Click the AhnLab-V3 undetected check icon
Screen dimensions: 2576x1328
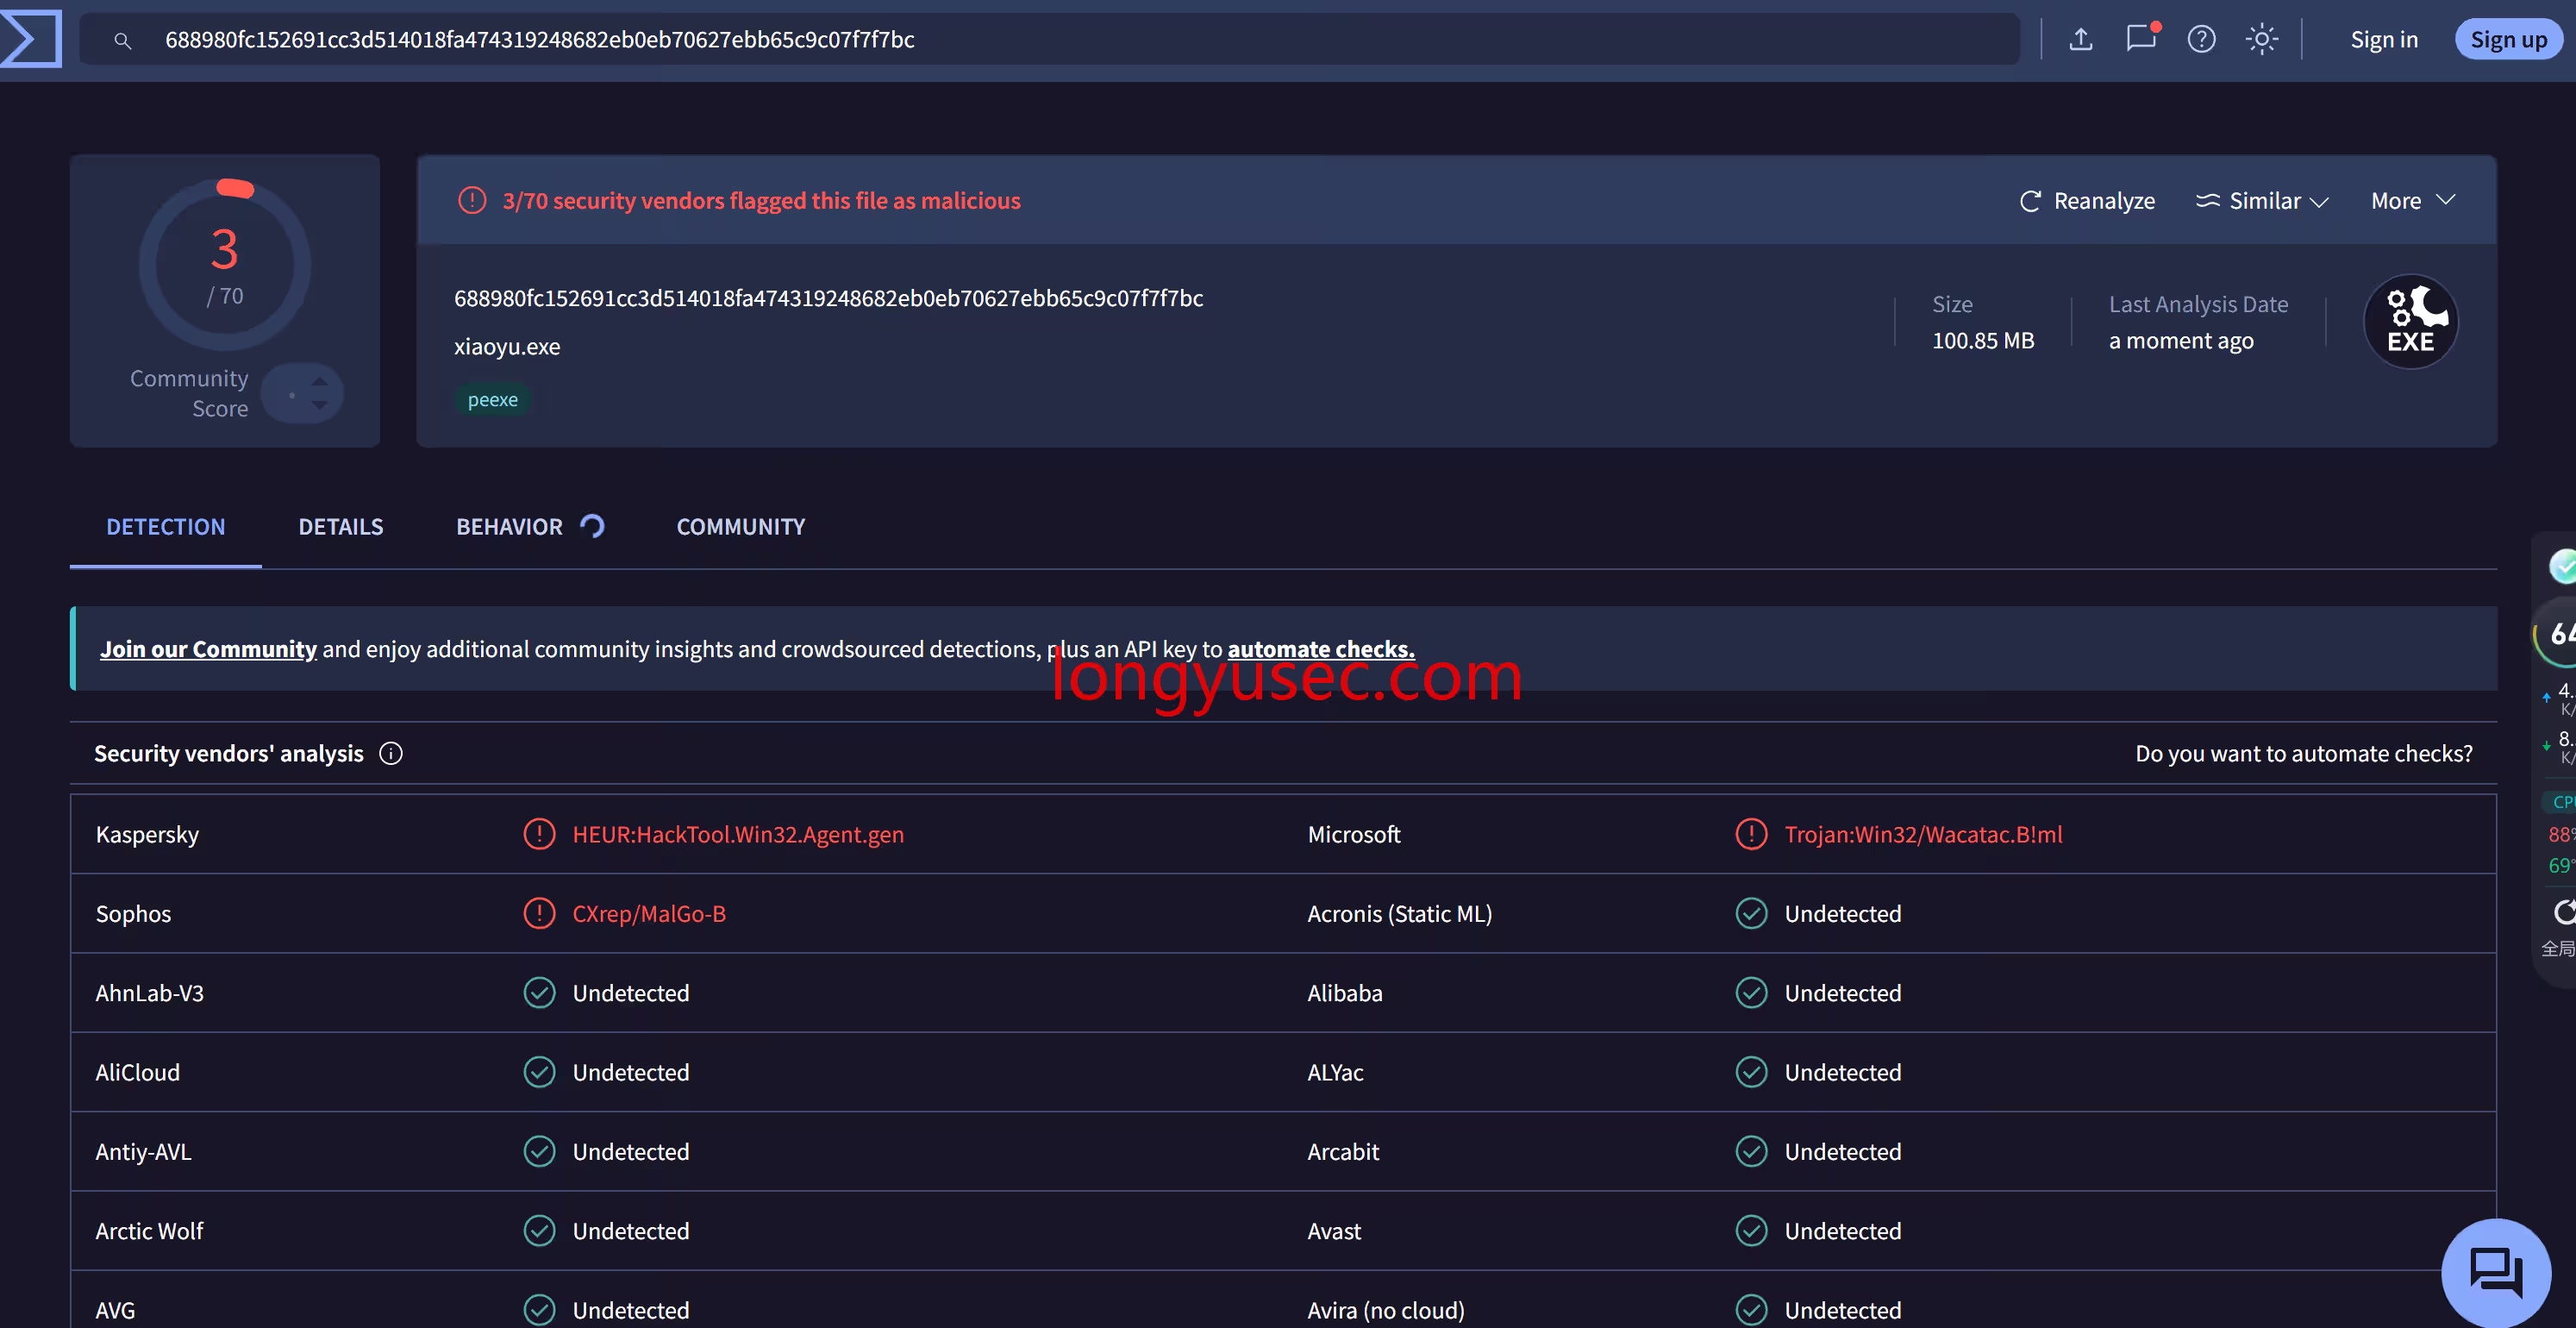click(x=539, y=992)
